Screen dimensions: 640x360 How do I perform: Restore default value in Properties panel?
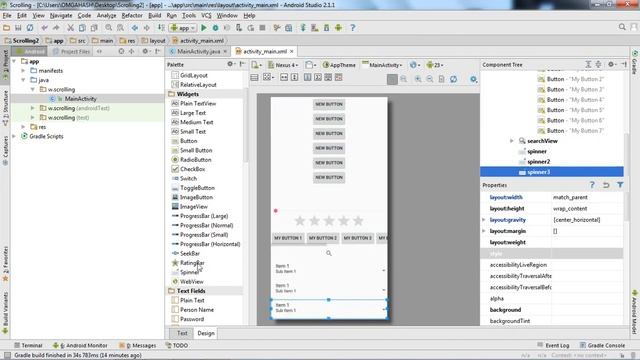pyautogui.click(x=606, y=185)
